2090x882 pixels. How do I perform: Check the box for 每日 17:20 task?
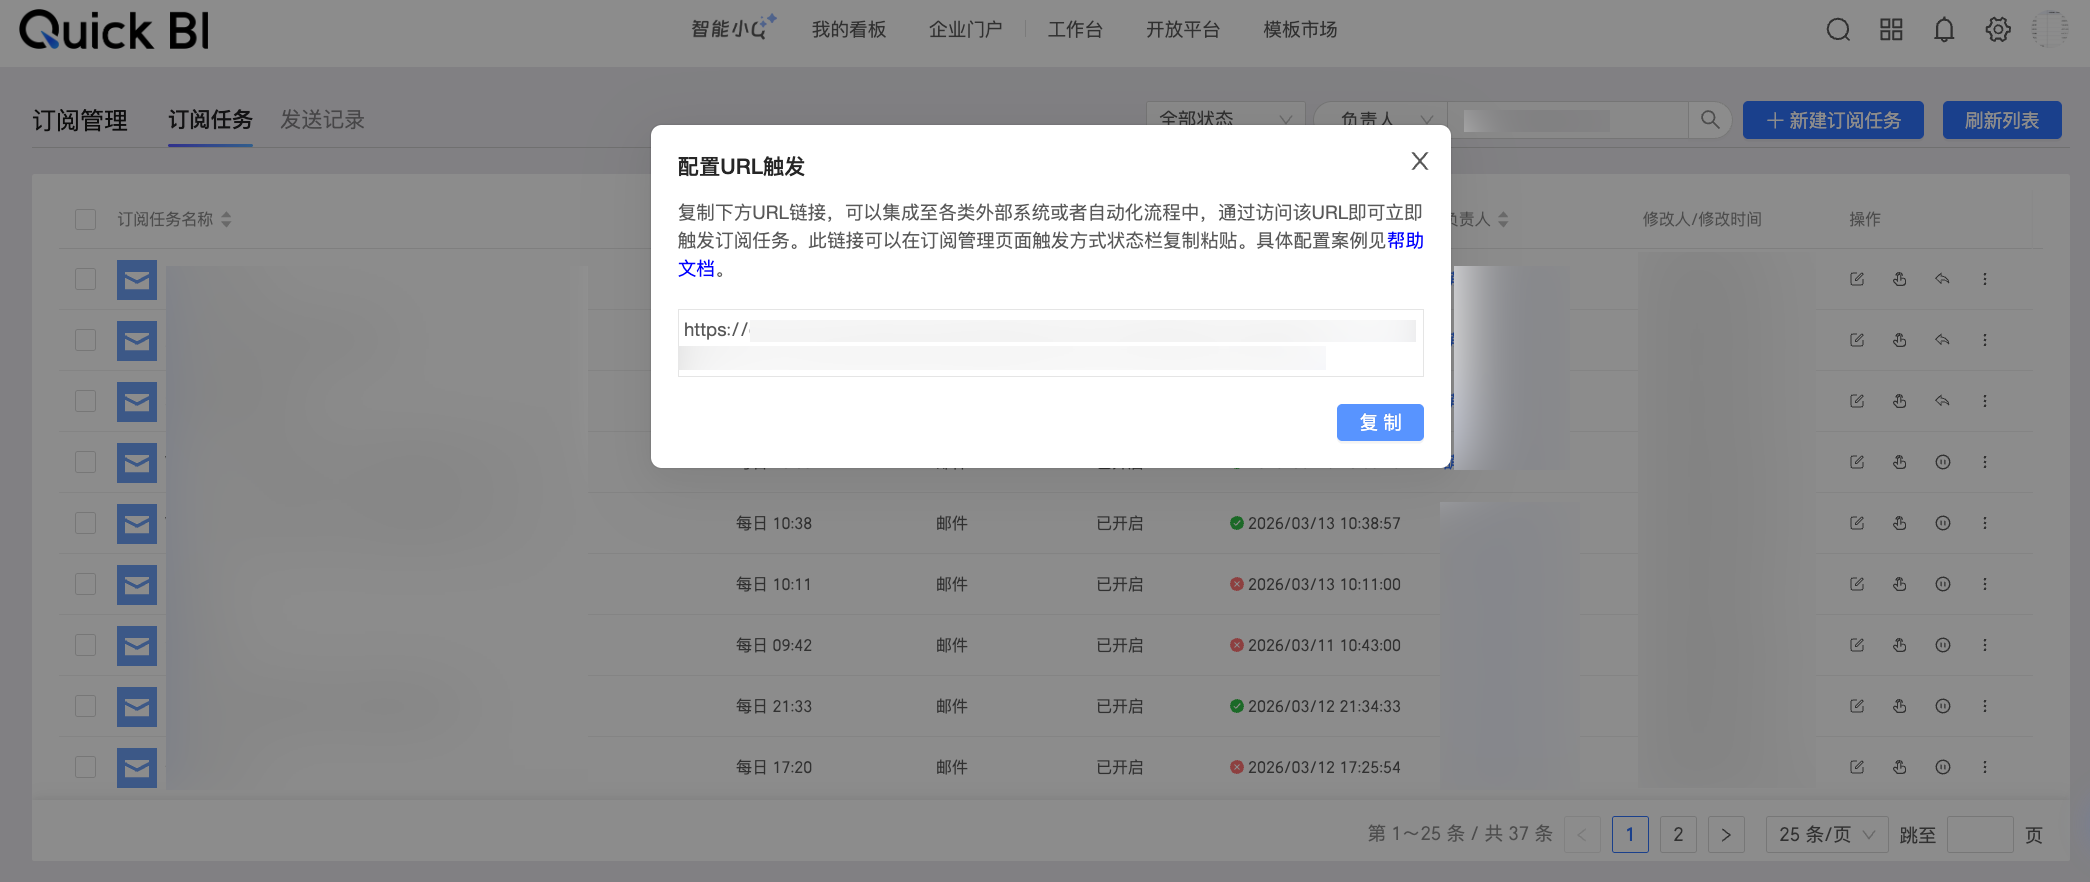[86, 767]
